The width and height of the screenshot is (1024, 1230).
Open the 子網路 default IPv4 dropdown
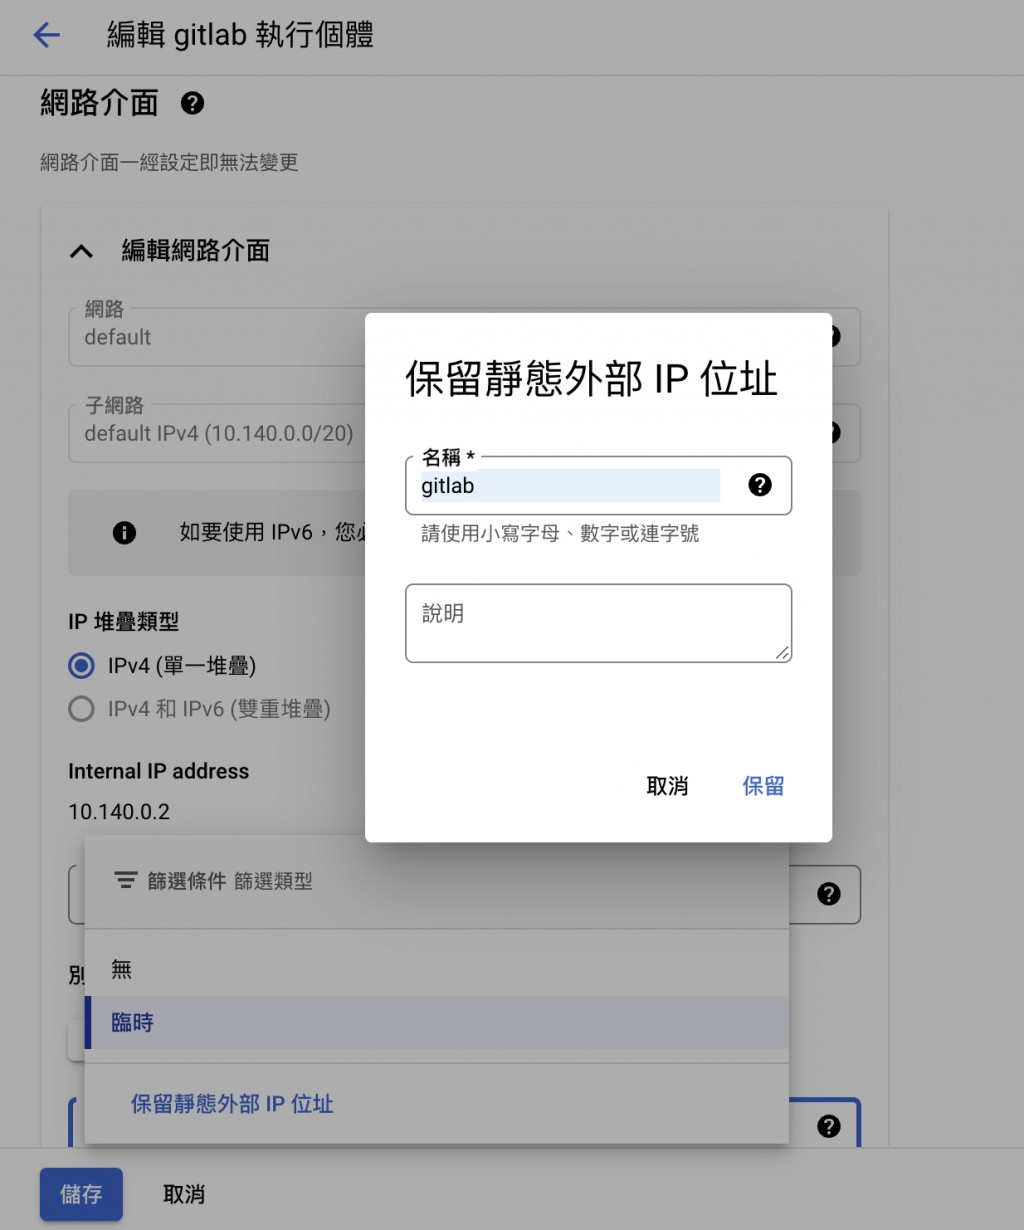pos(217,433)
